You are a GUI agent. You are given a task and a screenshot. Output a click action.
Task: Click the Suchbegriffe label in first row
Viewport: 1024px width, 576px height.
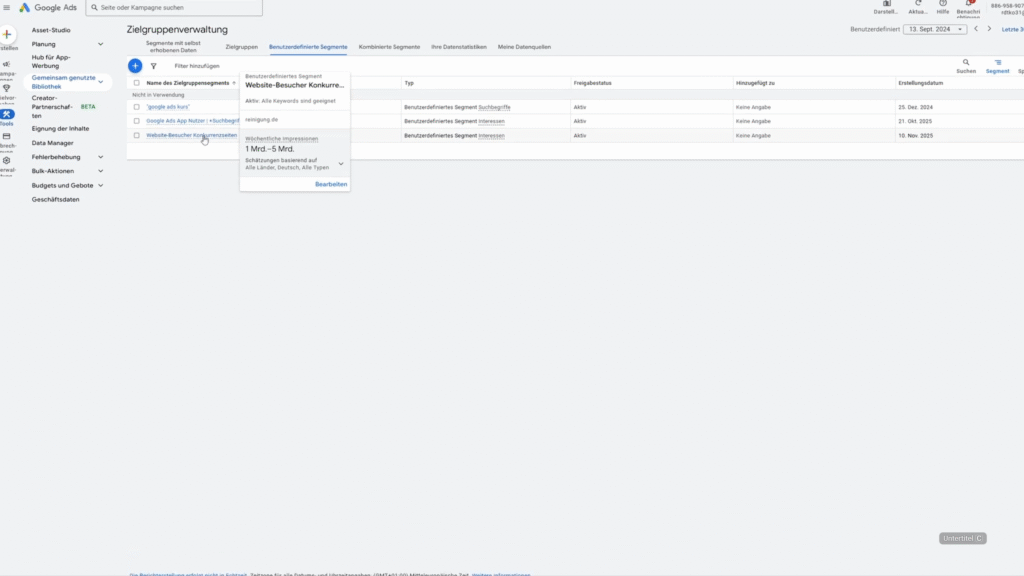point(494,107)
